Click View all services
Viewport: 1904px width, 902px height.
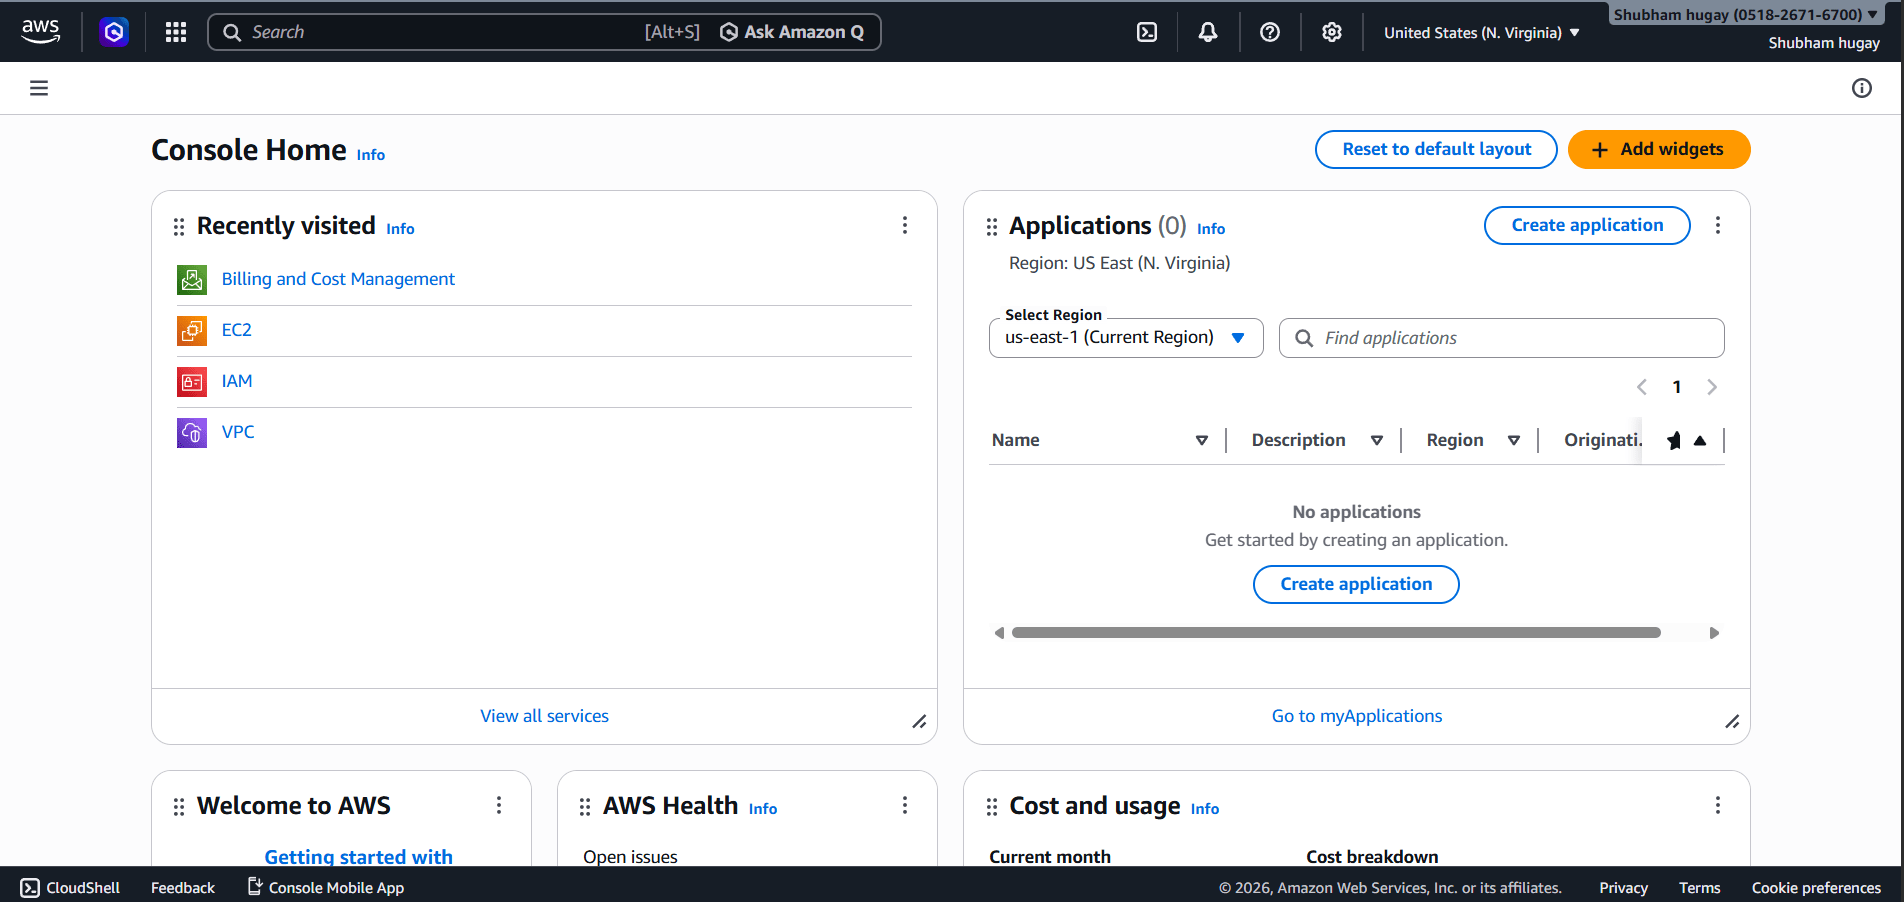(x=544, y=716)
